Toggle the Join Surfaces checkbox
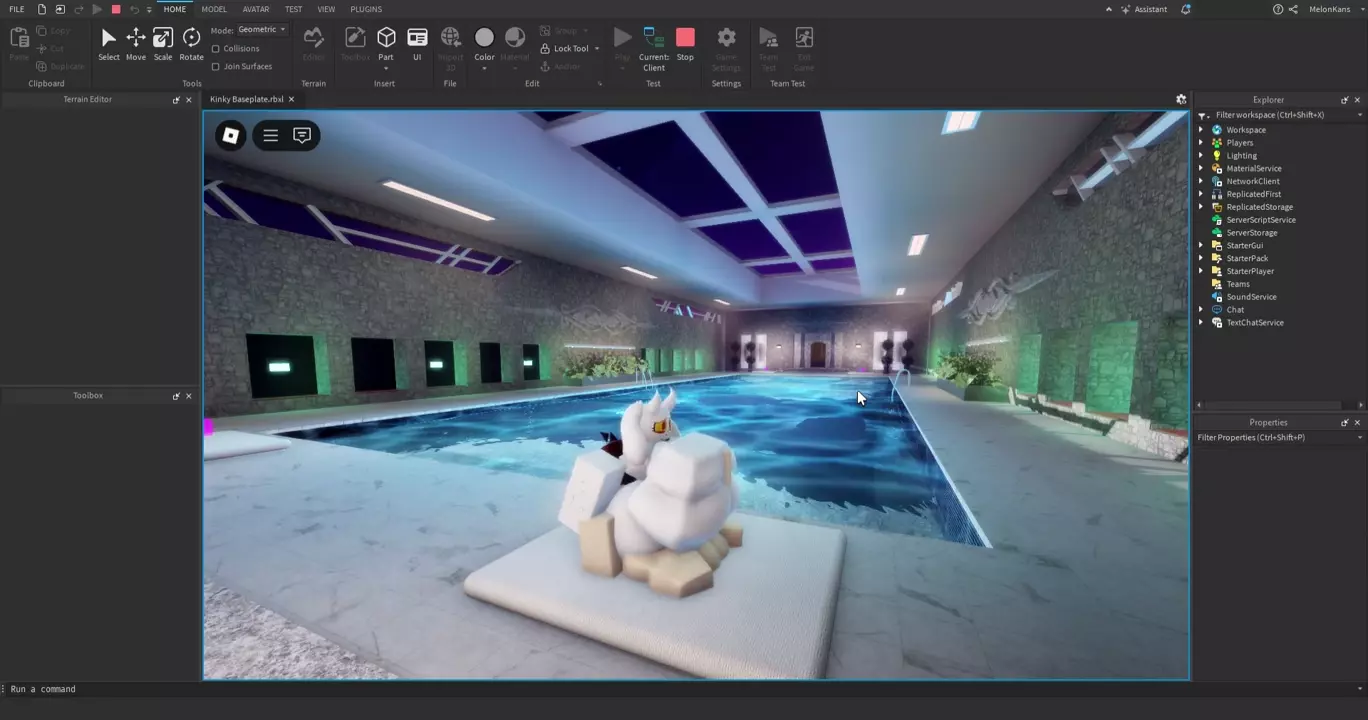This screenshot has height=720, width=1368. pyautogui.click(x=216, y=66)
